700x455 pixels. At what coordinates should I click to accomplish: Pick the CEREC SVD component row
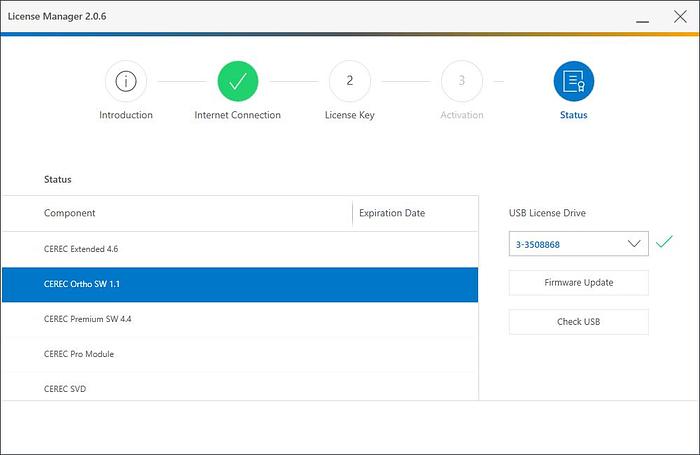tap(240, 387)
